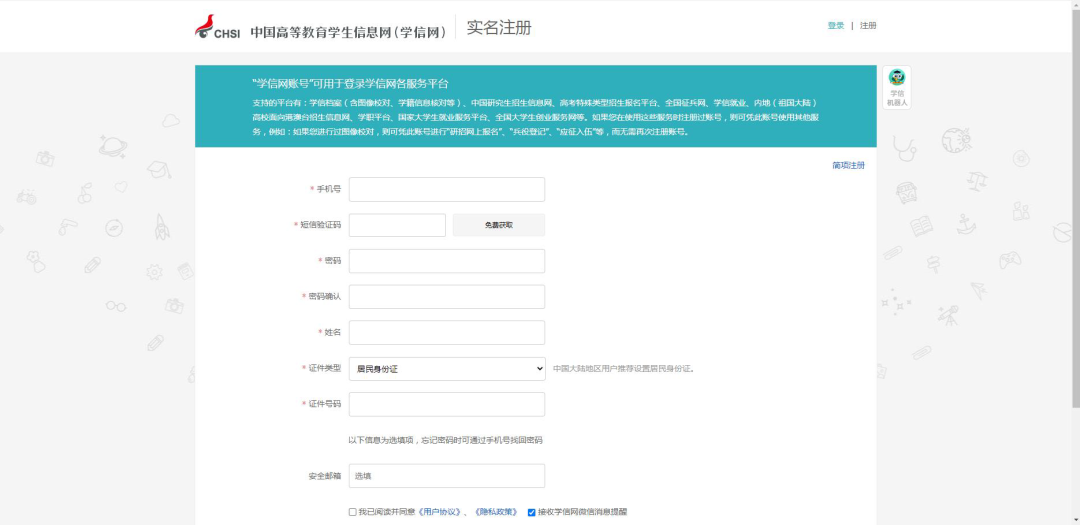Check the 我已阅读并同意 agreement checkbox
Screen dimensions: 1080x525
coord(353,513)
